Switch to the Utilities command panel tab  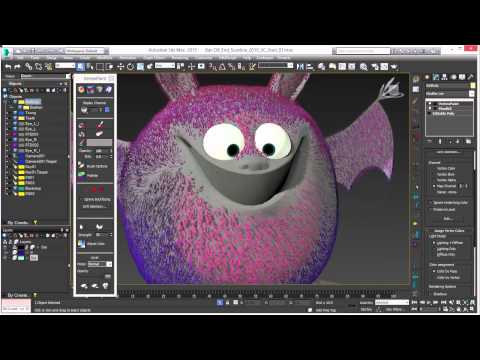click(x=470, y=77)
